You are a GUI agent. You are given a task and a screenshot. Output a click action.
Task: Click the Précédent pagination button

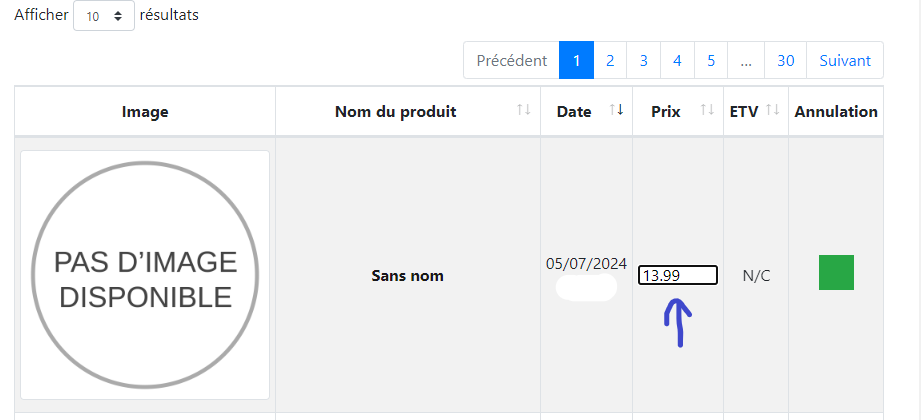511,60
